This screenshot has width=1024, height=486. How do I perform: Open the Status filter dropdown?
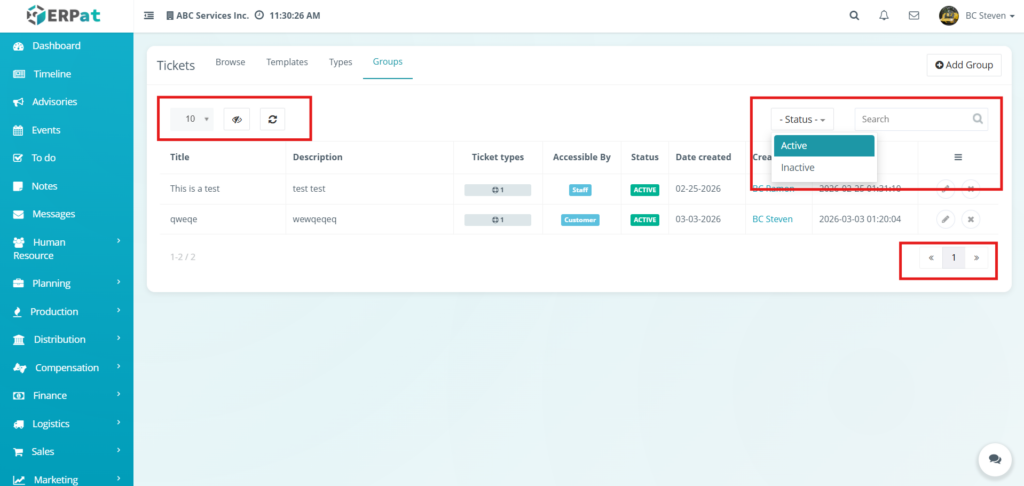802,119
